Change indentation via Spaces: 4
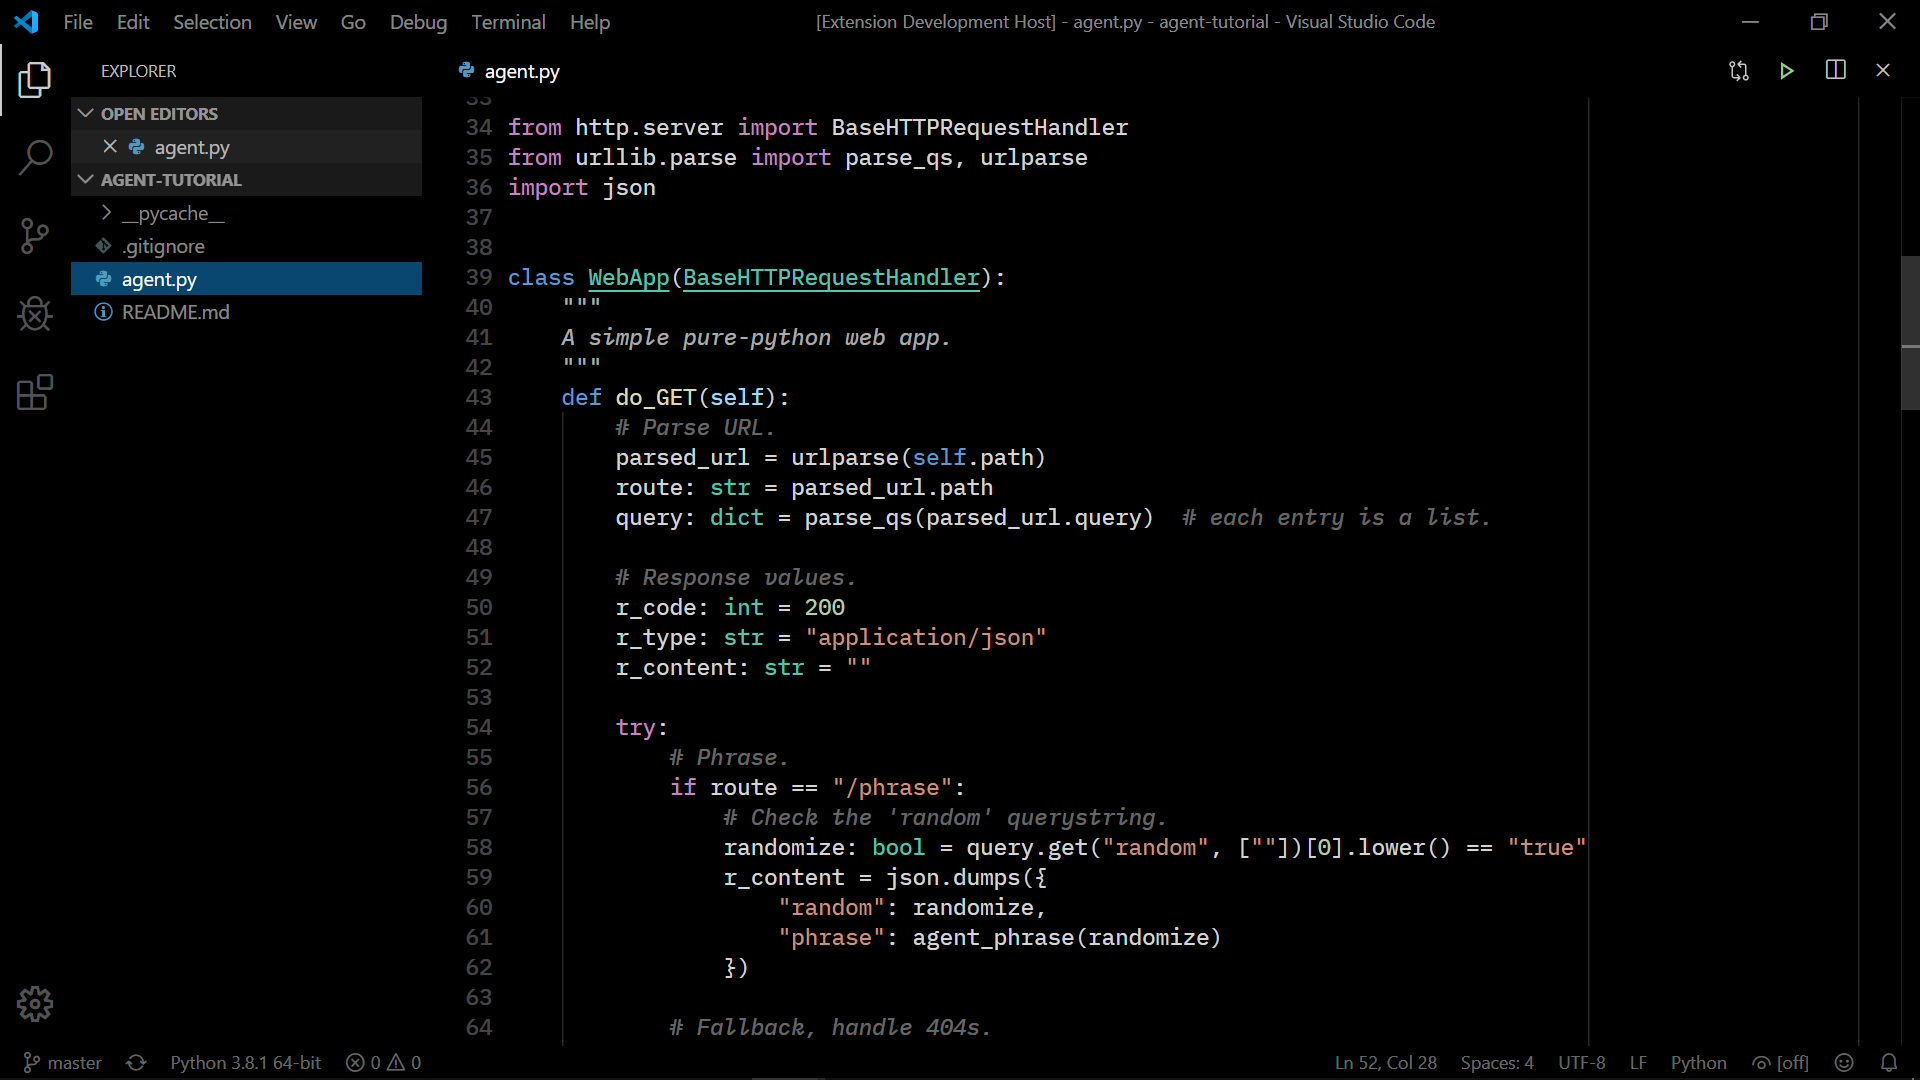 (x=1497, y=1063)
